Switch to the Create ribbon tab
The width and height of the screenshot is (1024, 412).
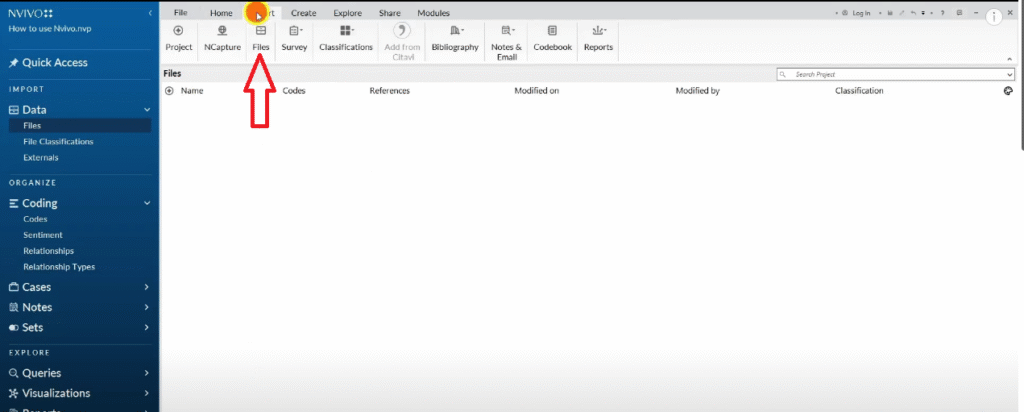[x=304, y=13]
